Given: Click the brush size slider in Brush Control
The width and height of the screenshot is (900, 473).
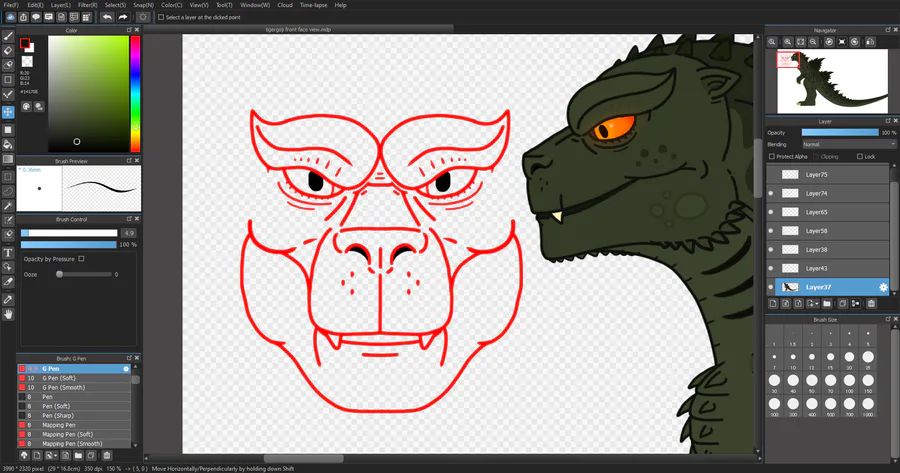Looking at the screenshot, I should 69,233.
